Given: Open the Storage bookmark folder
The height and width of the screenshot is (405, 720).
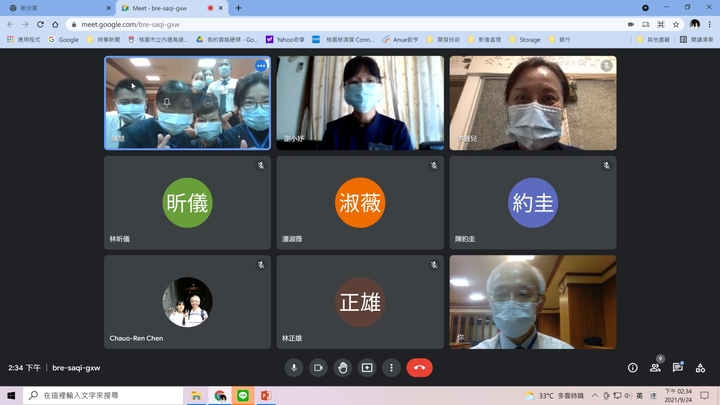Looking at the screenshot, I should coord(529,39).
